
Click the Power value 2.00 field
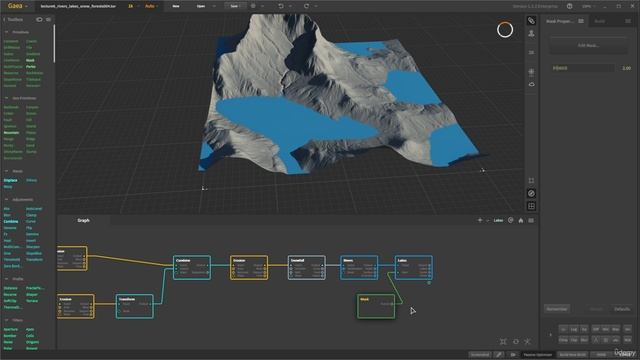[x=627, y=68]
